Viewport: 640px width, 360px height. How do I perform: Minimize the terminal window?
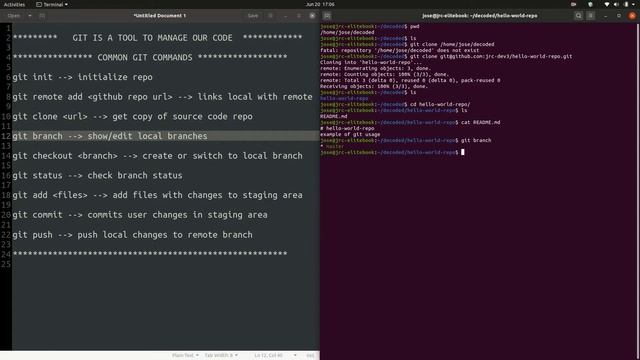[605, 16]
